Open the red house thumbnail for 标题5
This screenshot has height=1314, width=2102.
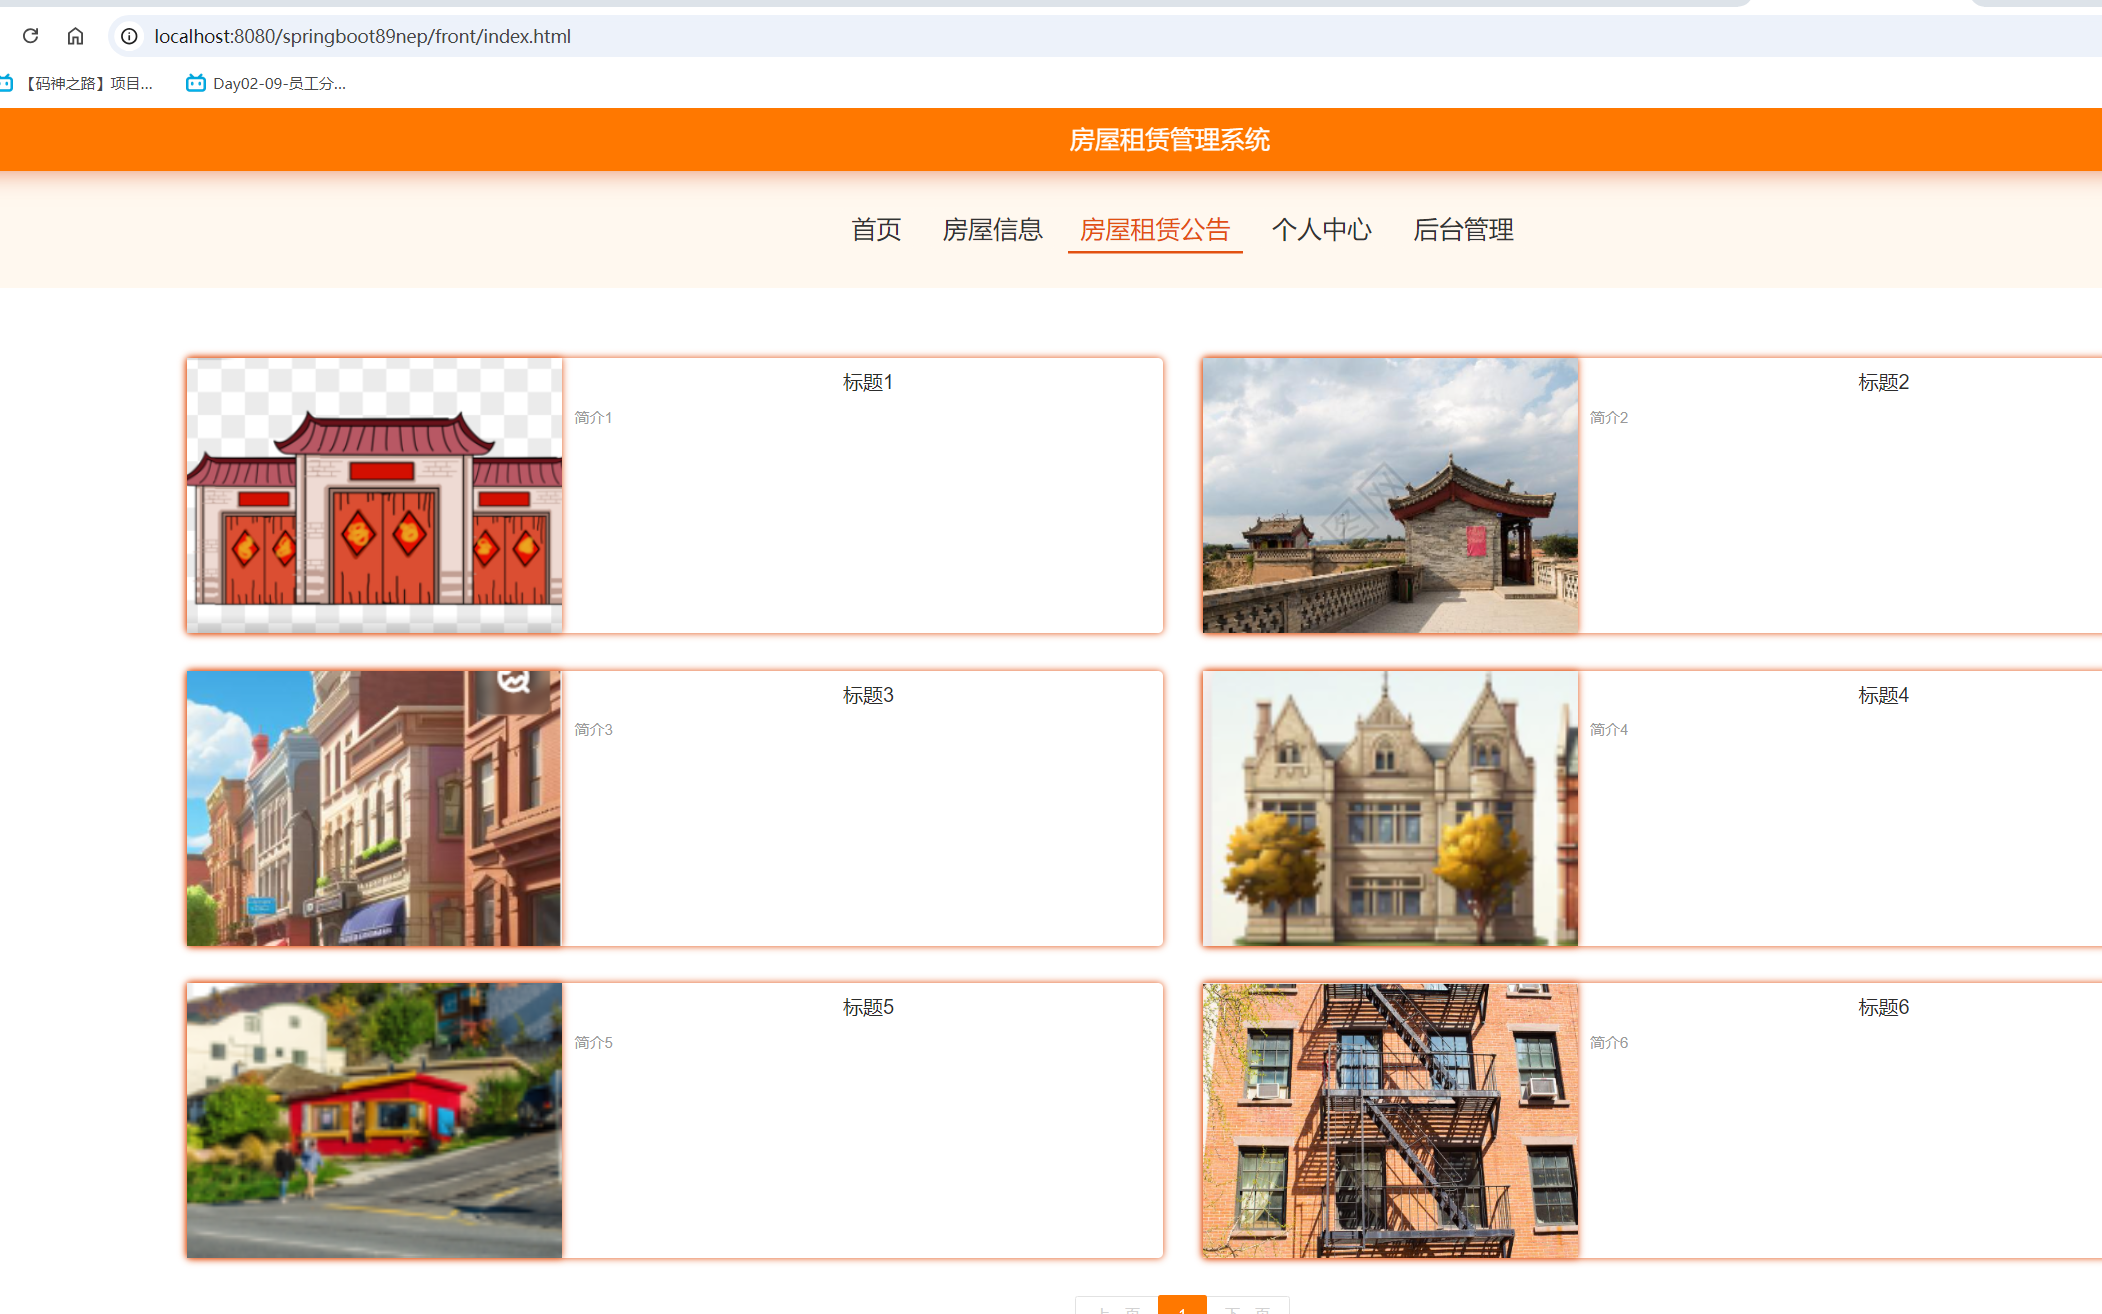(x=374, y=1120)
